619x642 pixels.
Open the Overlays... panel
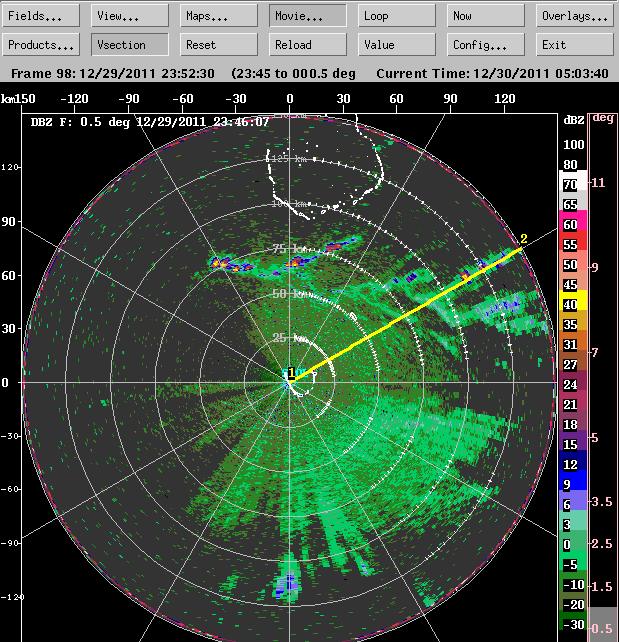click(575, 16)
